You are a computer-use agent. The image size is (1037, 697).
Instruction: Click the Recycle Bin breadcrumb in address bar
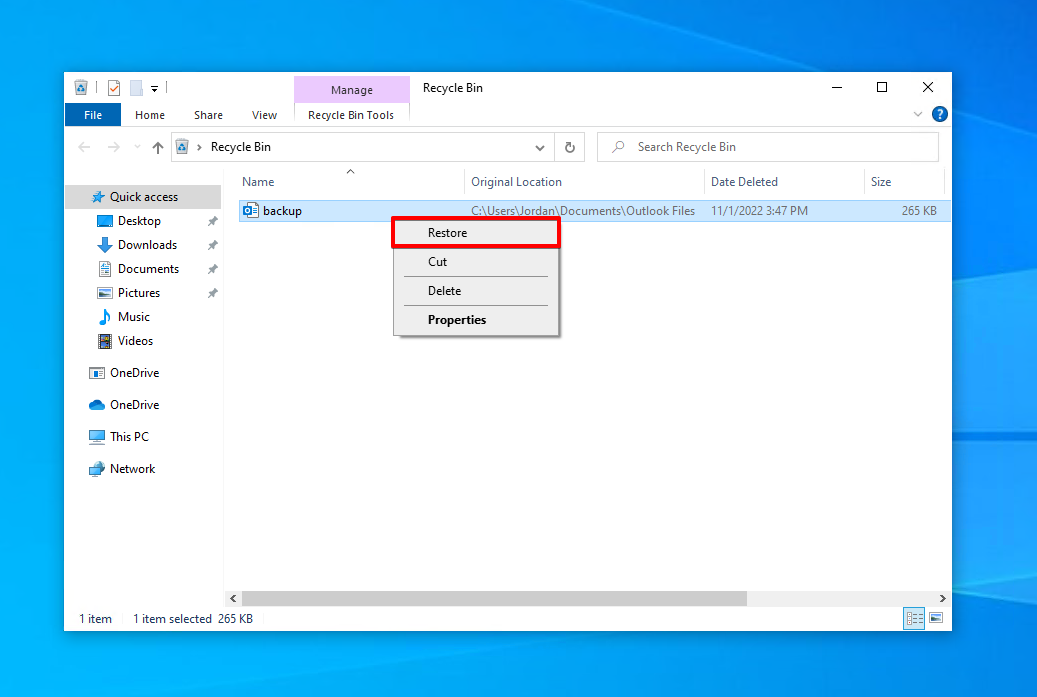pos(241,147)
